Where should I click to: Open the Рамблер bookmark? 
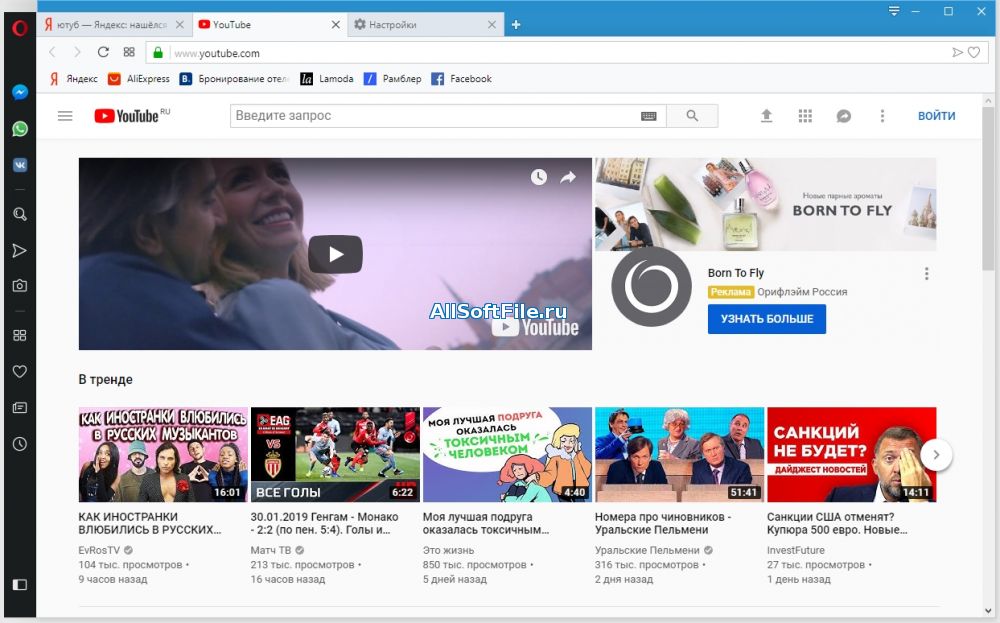point(392,78)
